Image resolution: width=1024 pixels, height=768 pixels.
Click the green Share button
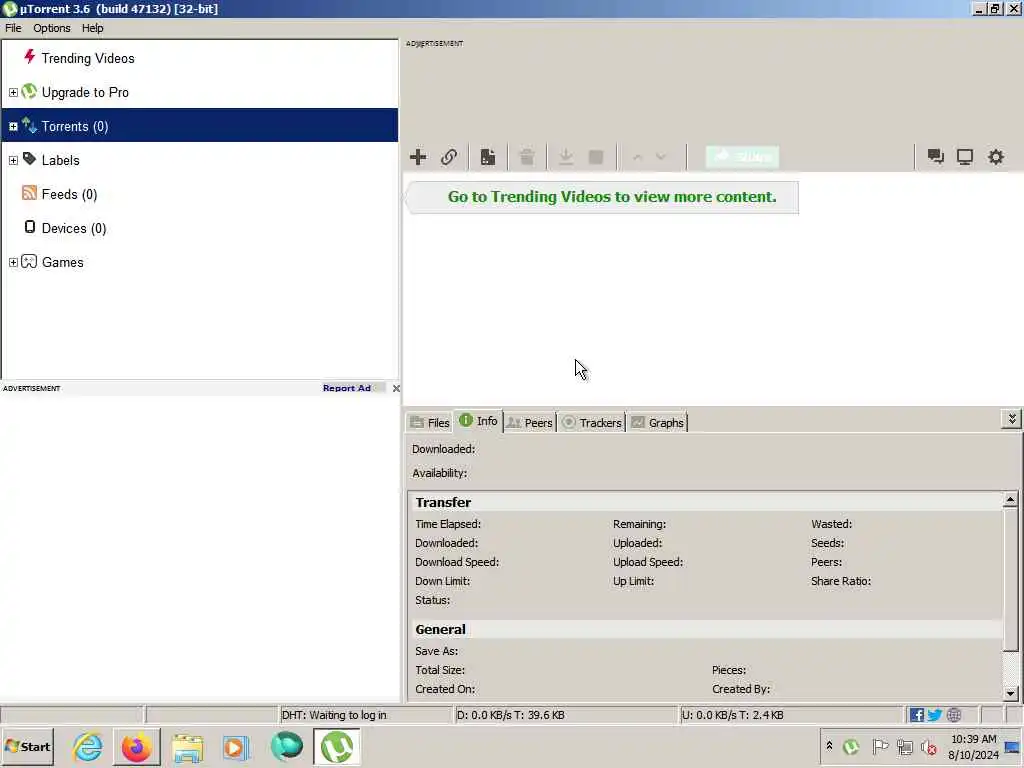pyautogui.click(x=742, y=157)
